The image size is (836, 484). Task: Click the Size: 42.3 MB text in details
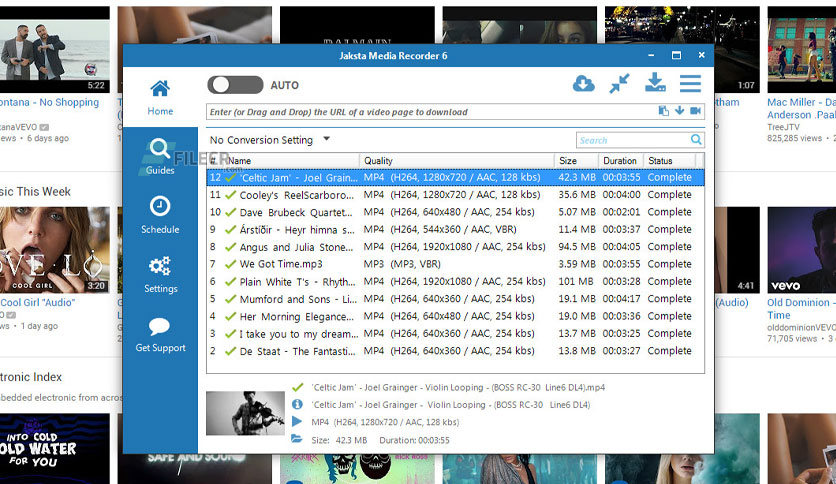point(339,440)
